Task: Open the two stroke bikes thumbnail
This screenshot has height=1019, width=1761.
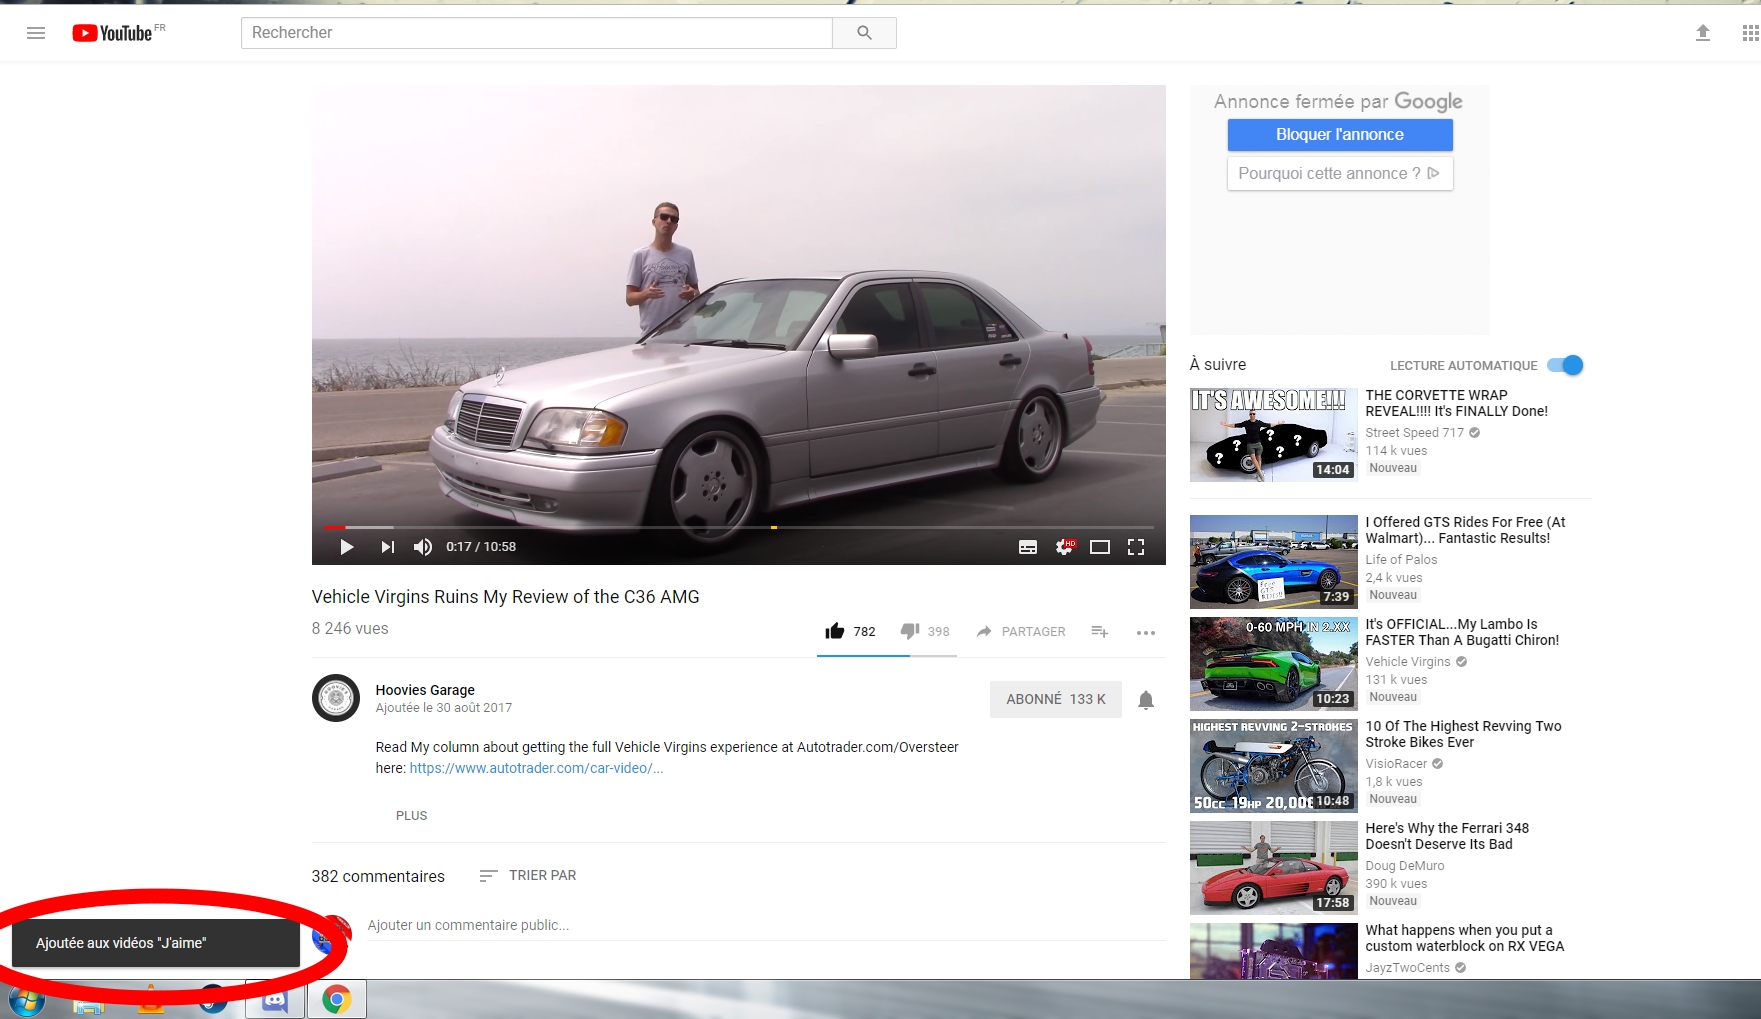Action: click(1274, 766)
